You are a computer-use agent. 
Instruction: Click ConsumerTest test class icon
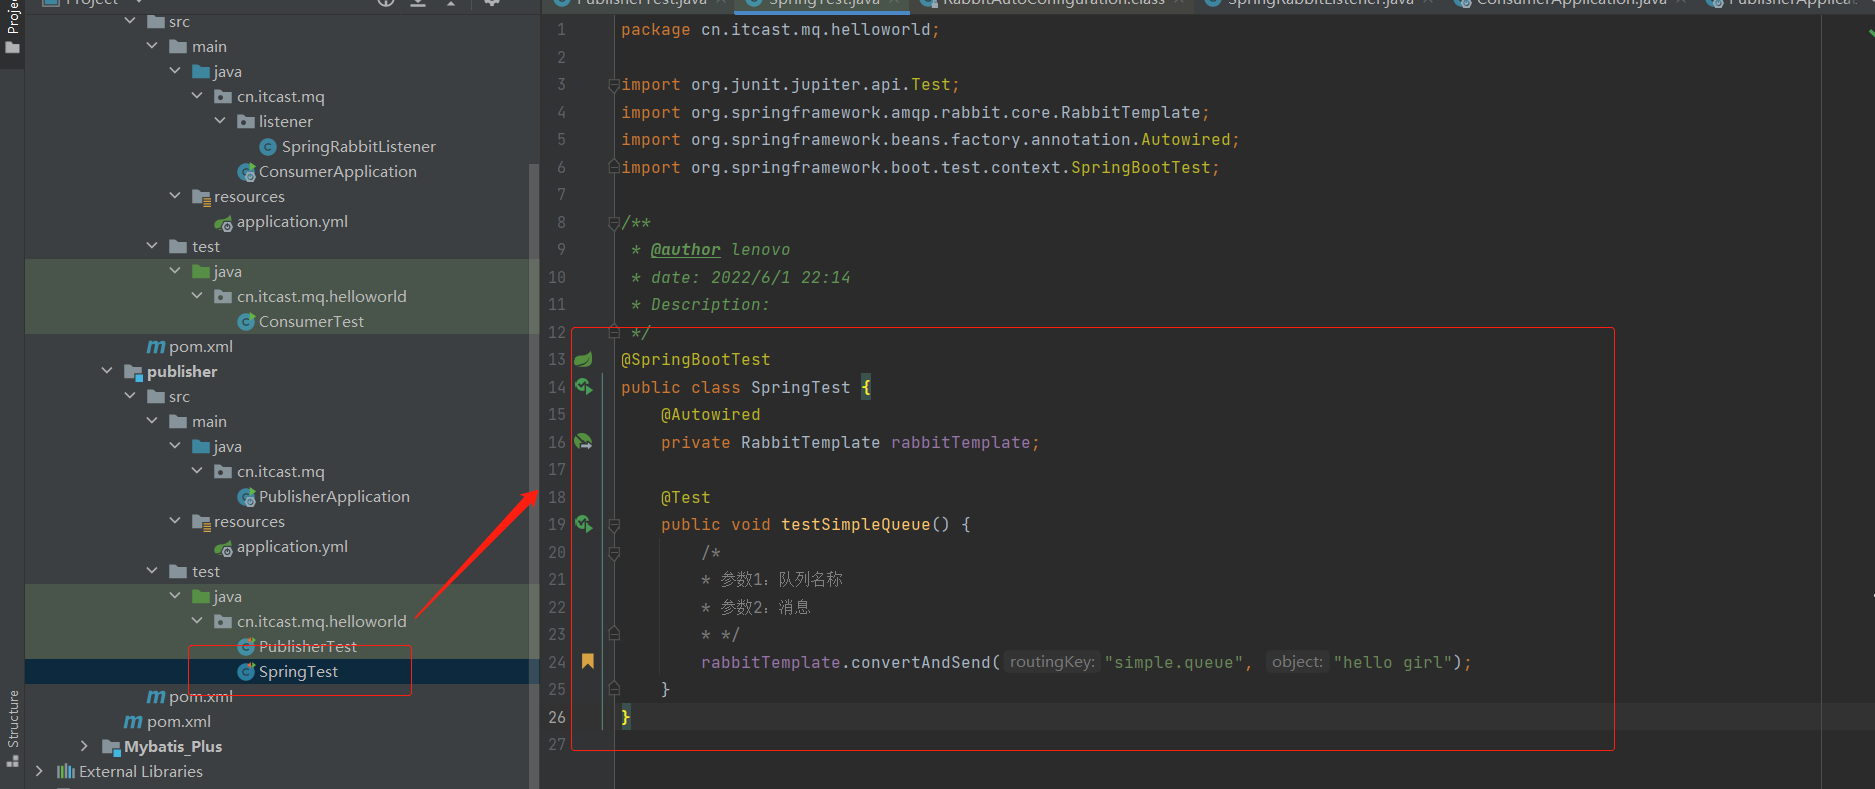tap(246, 322)
